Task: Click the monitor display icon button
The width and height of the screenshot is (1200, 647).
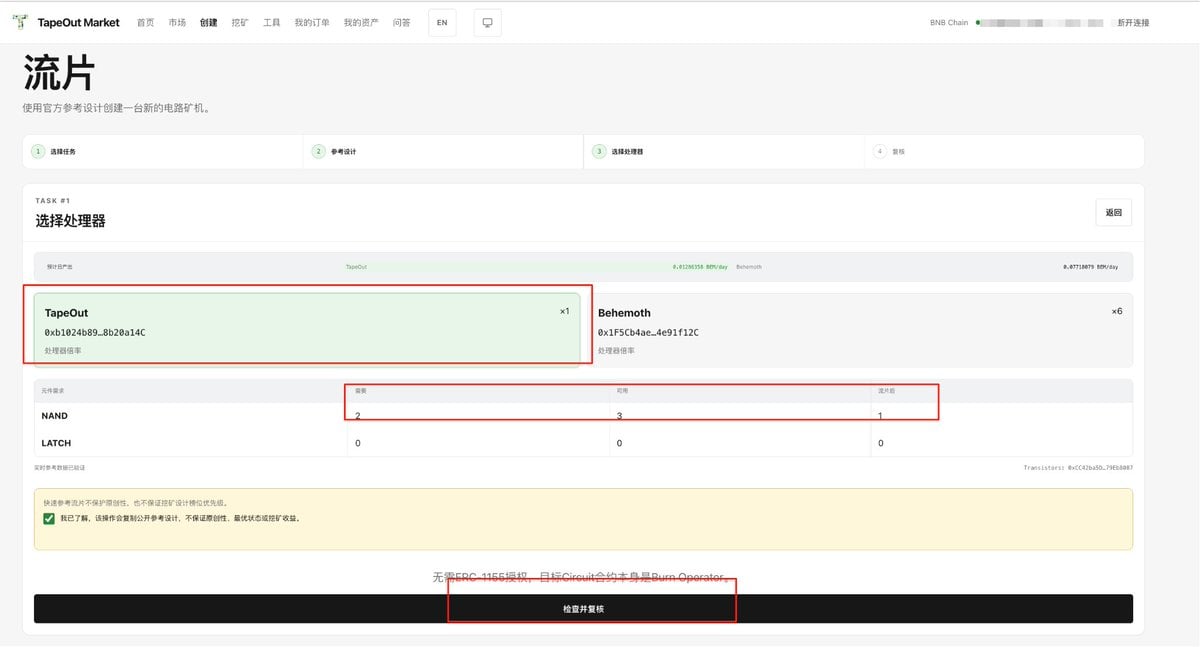Action: 488,23
